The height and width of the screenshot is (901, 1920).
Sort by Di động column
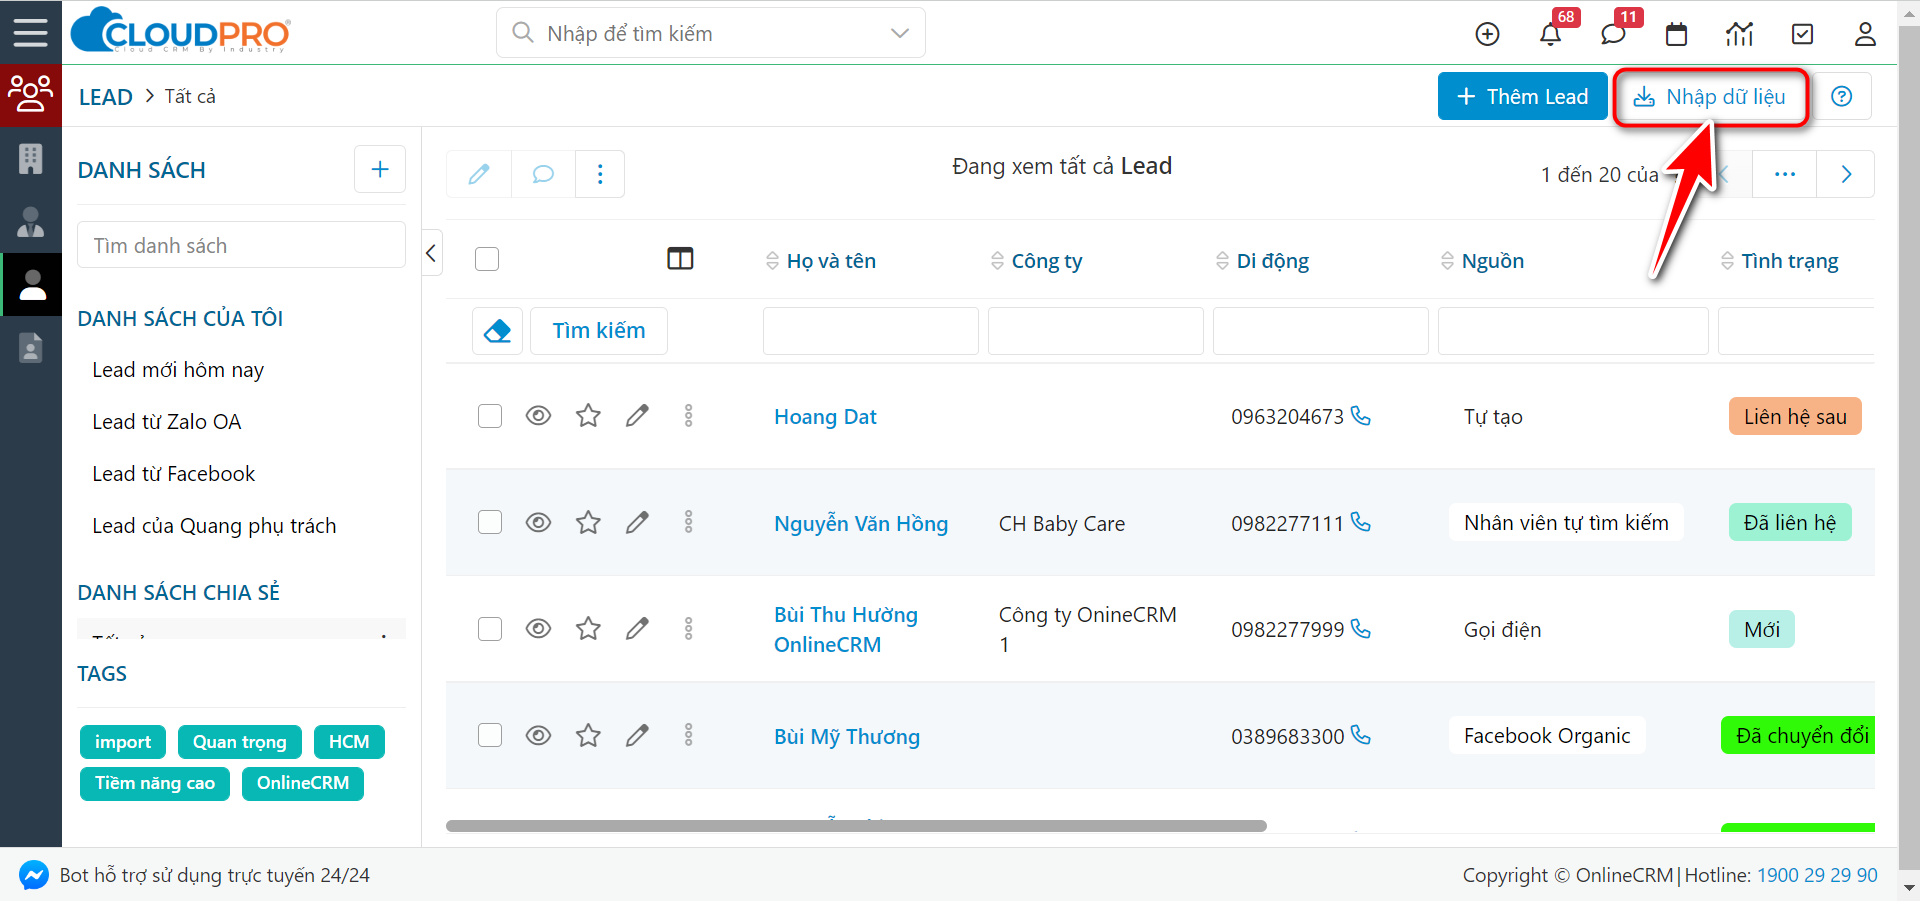click(1262, 261)
